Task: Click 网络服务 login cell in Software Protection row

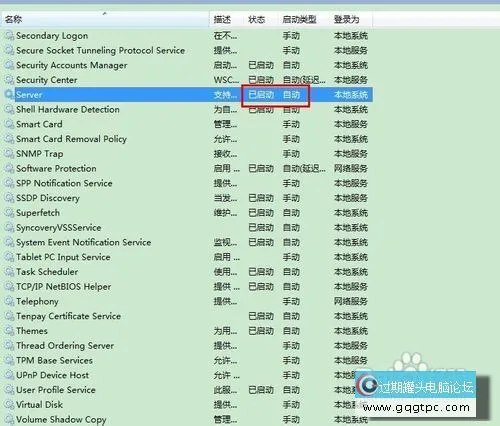Action: 351,168
